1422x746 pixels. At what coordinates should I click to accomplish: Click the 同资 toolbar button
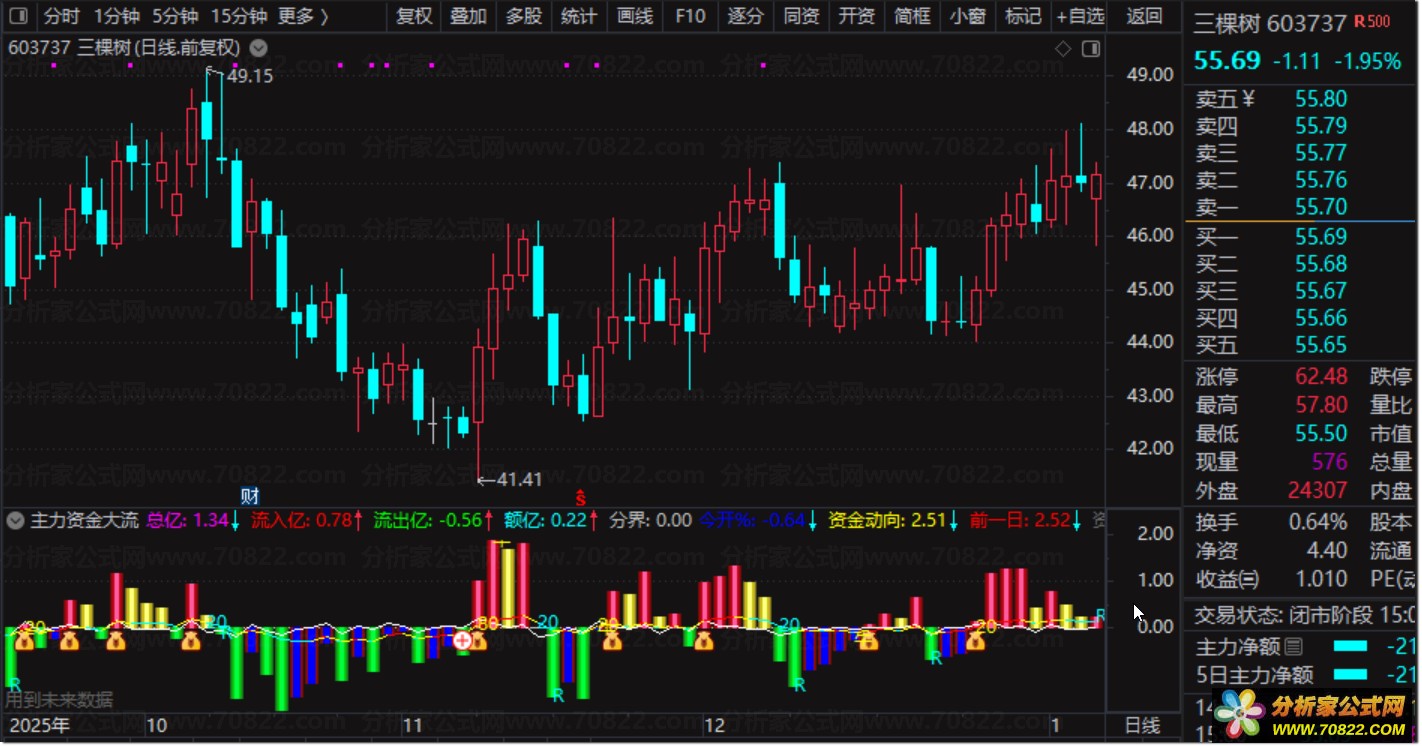(x=801, y=16)
